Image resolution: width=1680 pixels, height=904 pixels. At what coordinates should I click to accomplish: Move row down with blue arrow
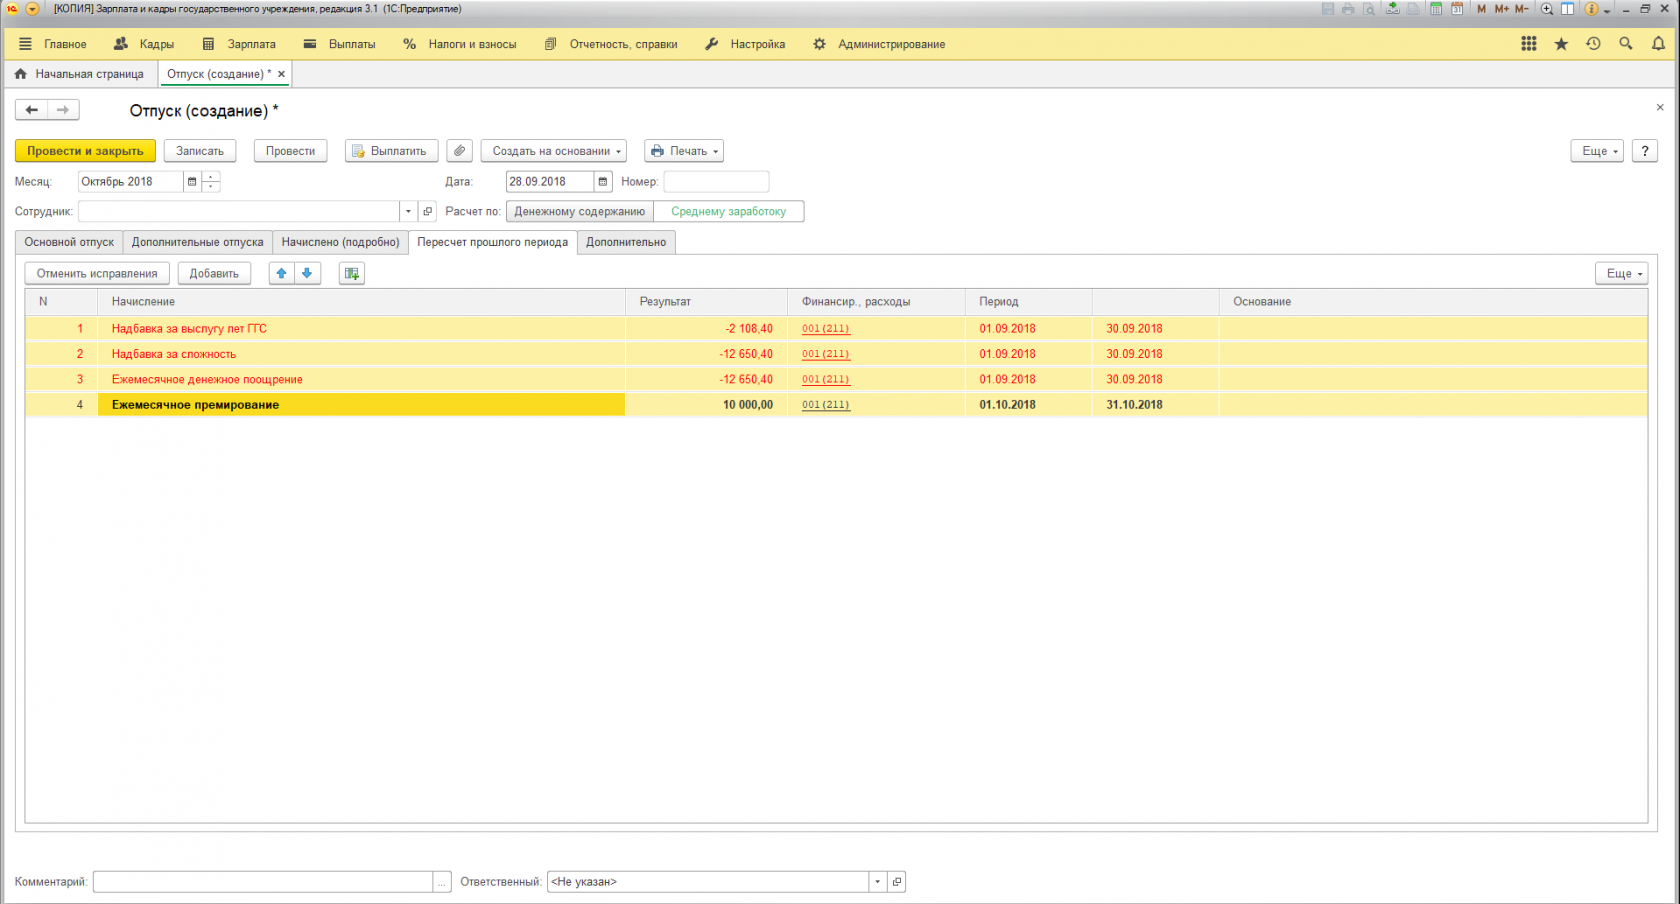pos(307,273)
